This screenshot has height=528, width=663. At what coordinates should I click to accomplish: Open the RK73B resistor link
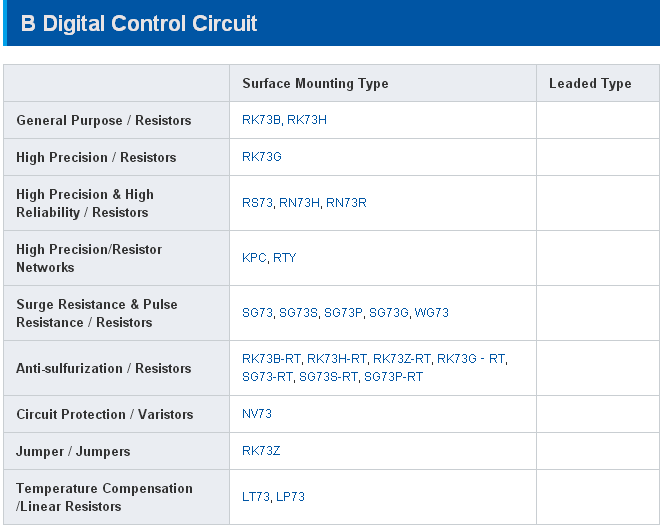click(x=262, y=120)
